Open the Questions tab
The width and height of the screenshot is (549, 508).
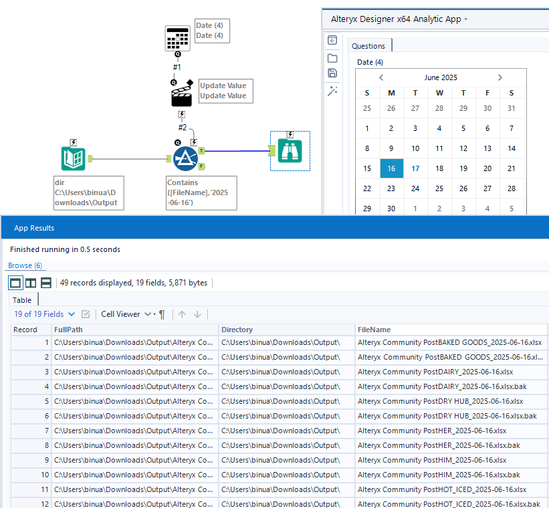click(368, 46)
